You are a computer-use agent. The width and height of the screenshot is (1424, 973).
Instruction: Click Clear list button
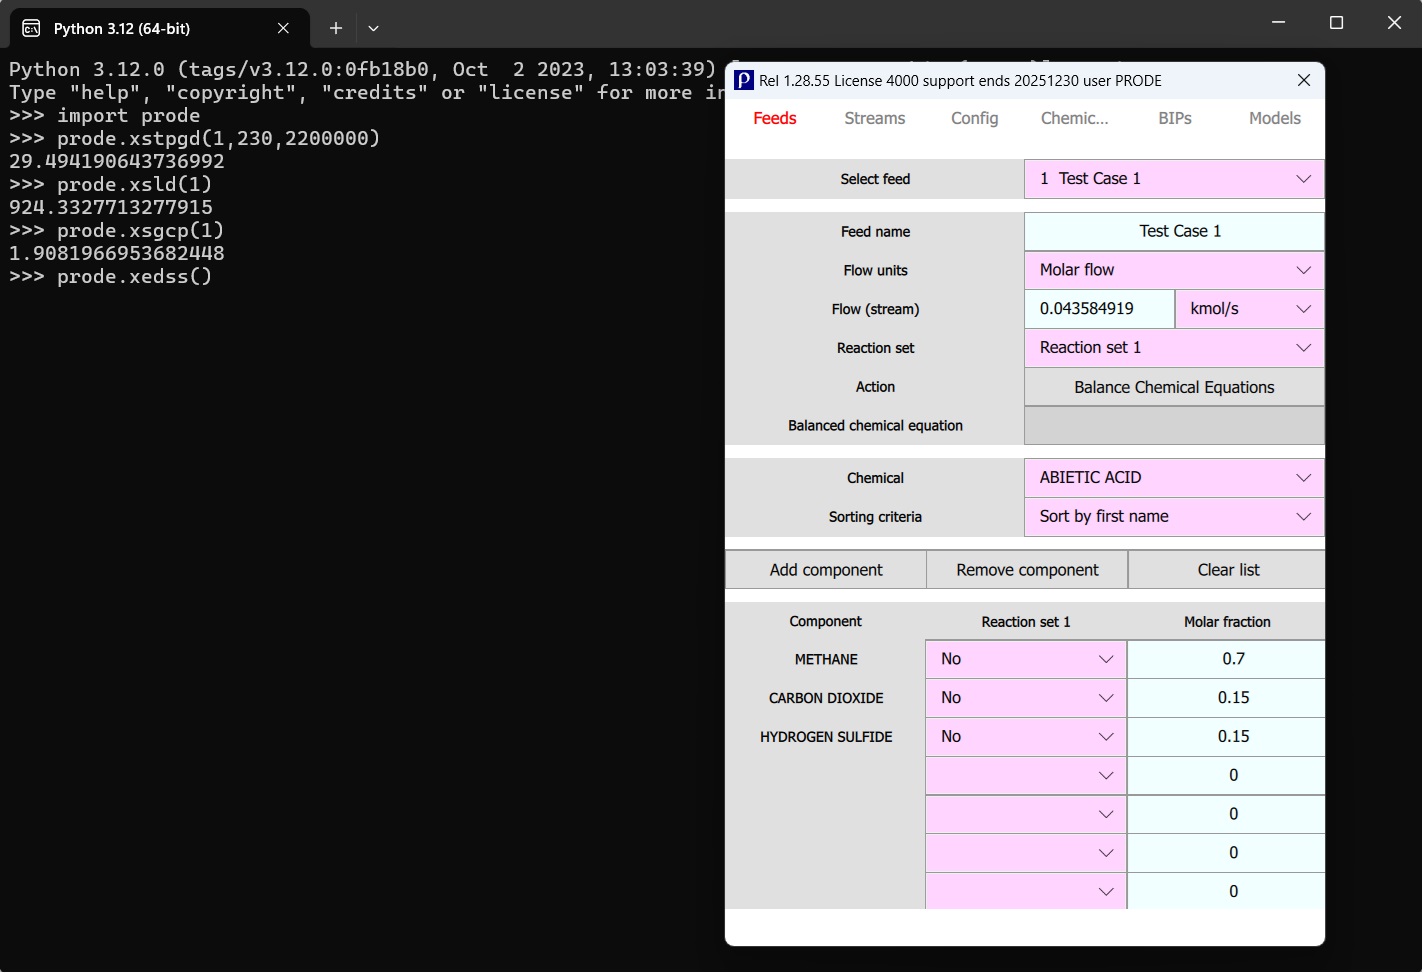pyautogui.click(x=1228, y=570)
